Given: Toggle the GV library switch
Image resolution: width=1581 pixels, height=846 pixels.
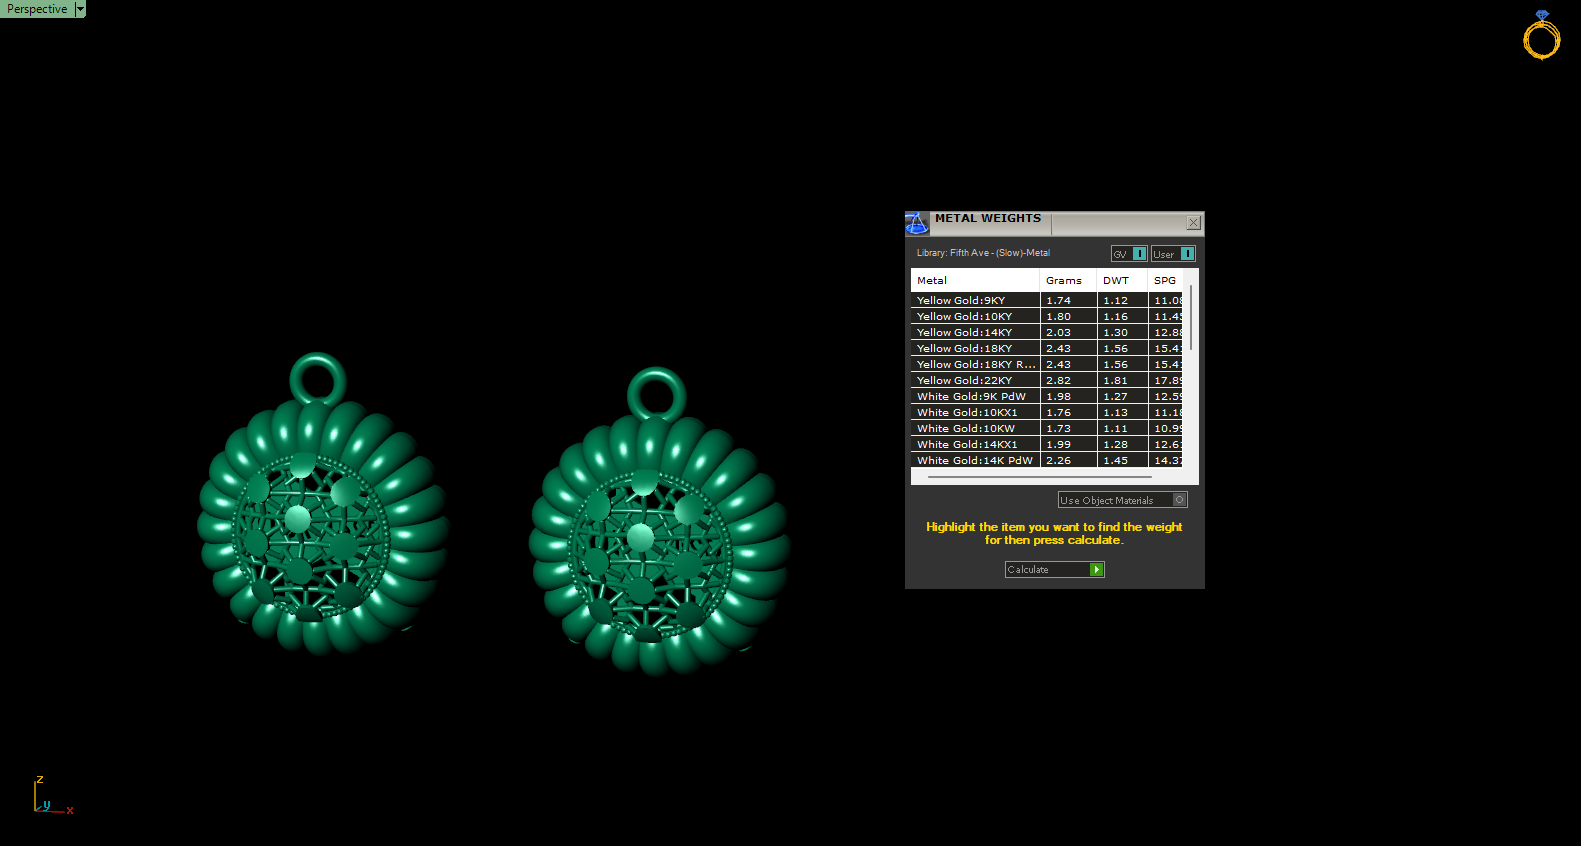Looking at the screenshot, I should 1139,254.
